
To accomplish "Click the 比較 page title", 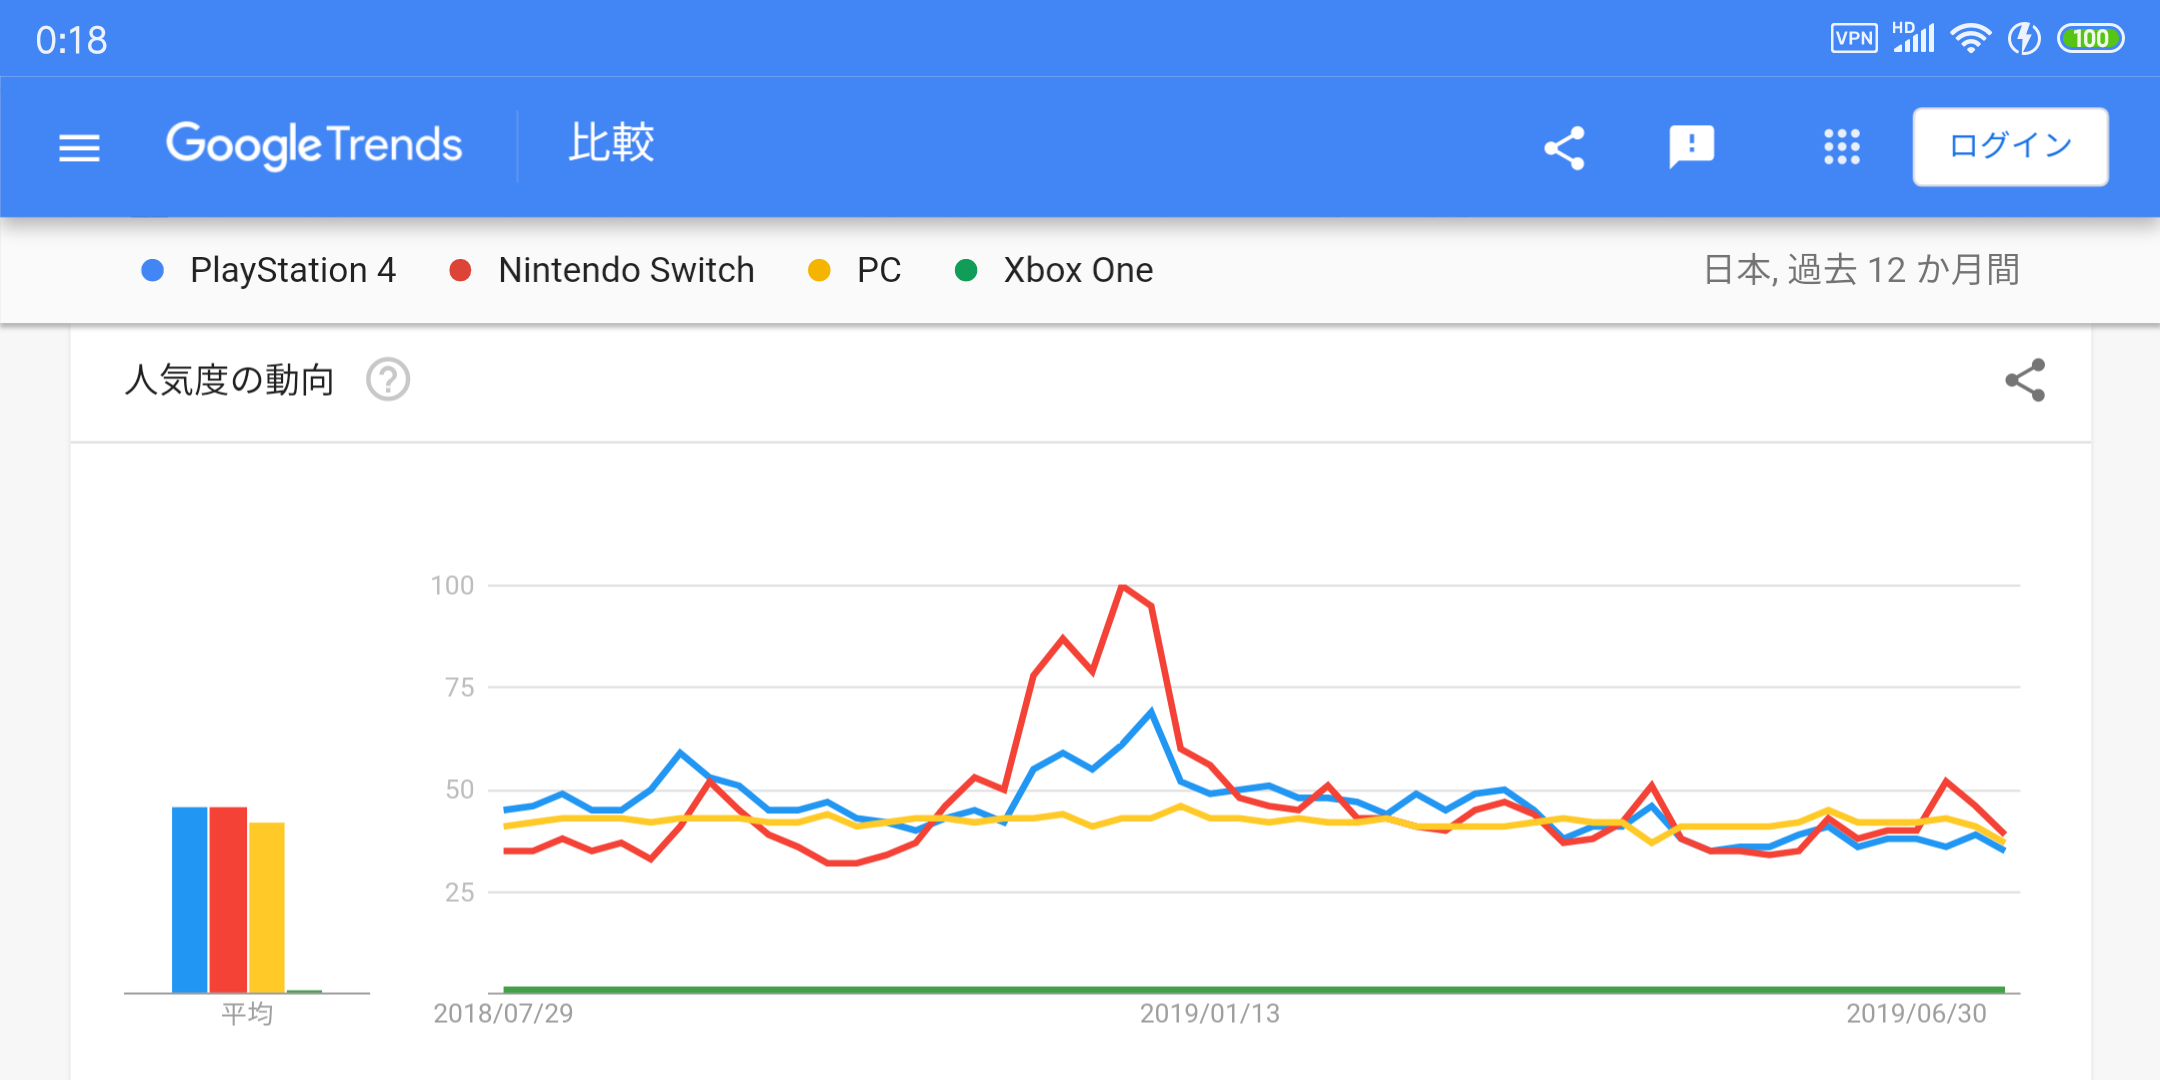I will pyautogui.click(x=611, y=144).
